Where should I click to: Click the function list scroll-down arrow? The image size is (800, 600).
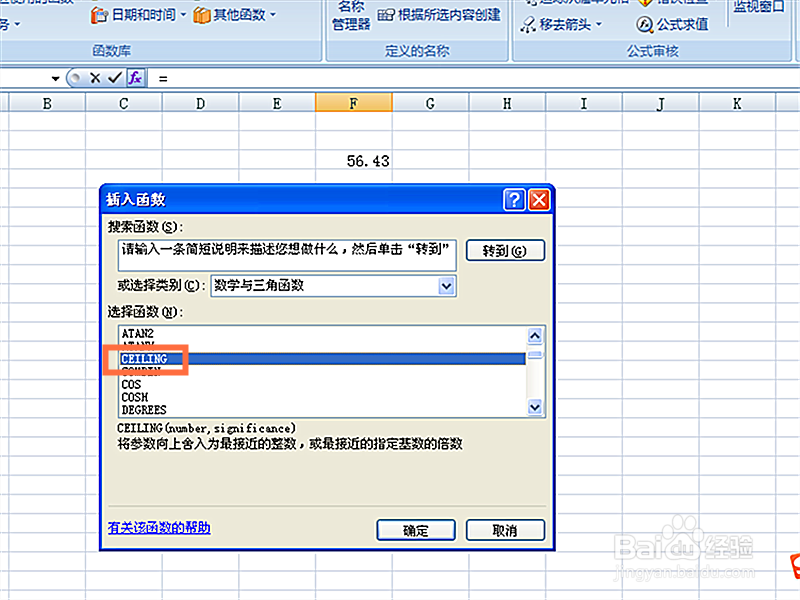point(534,407)
